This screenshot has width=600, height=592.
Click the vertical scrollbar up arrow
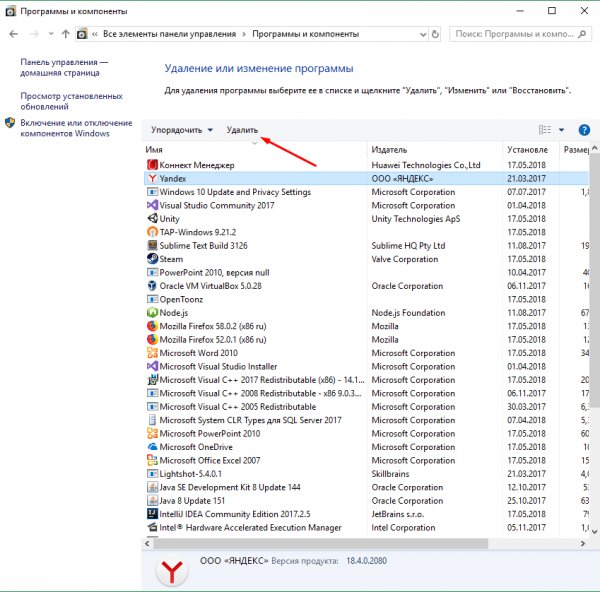594,148
